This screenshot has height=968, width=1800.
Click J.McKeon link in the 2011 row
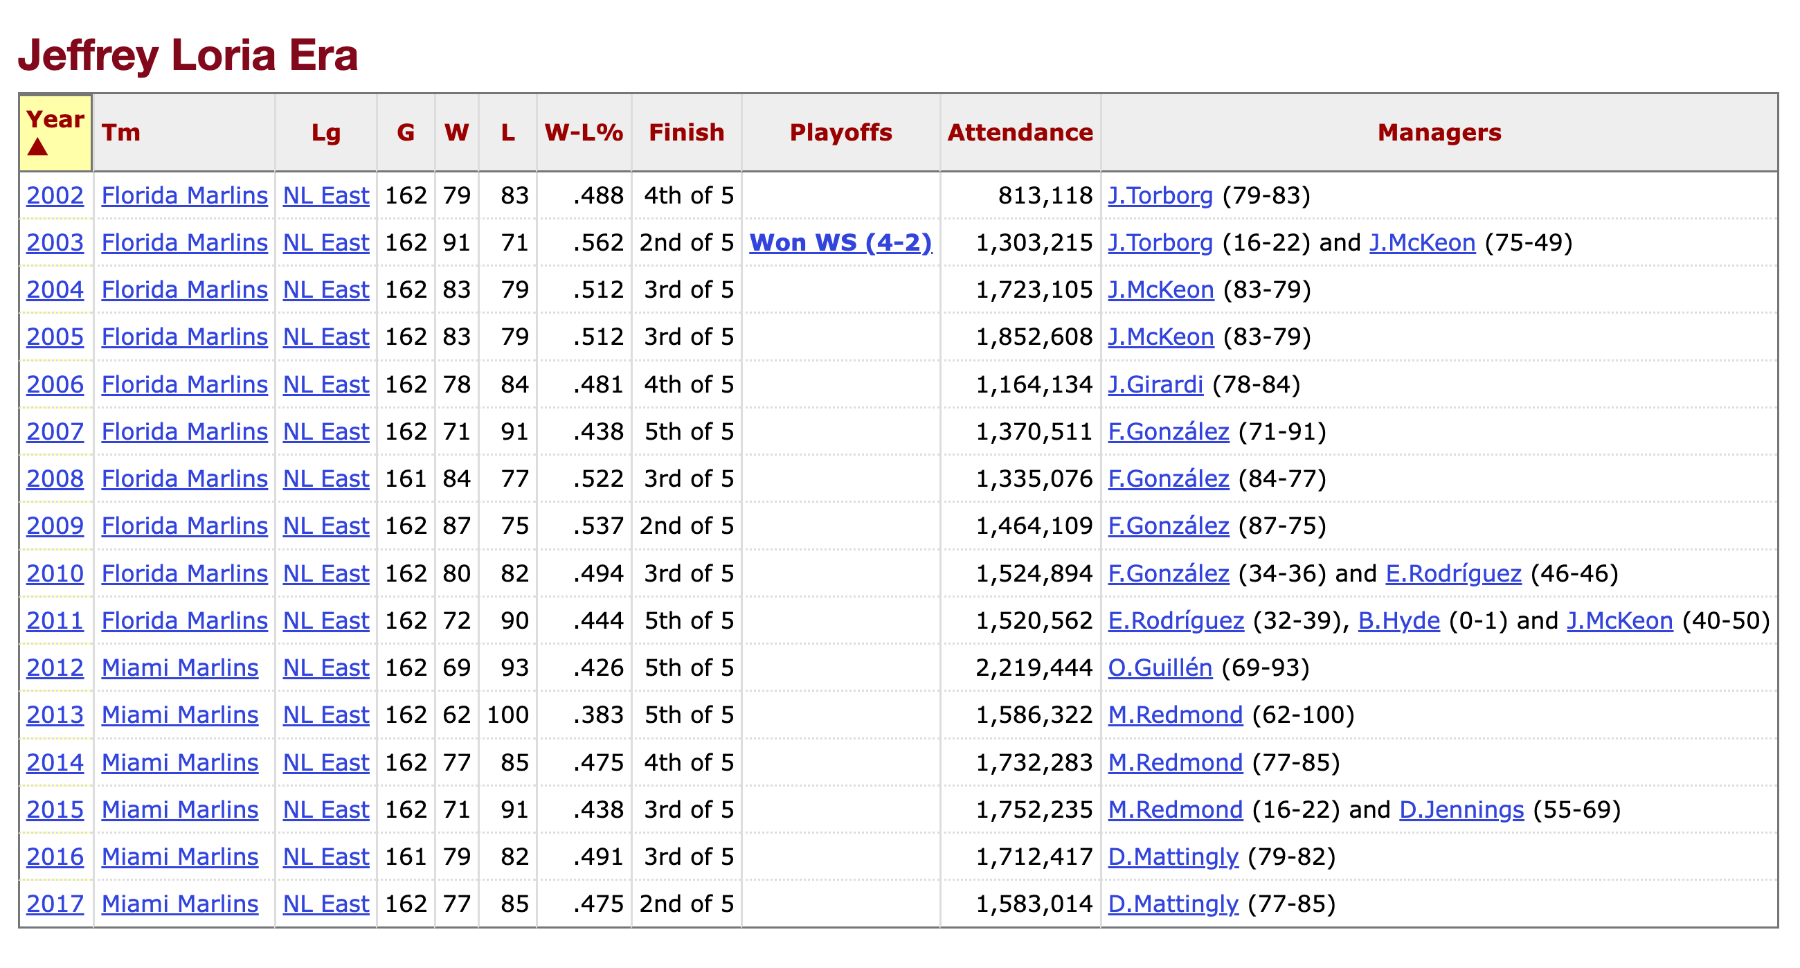[x=1619, y=621]
